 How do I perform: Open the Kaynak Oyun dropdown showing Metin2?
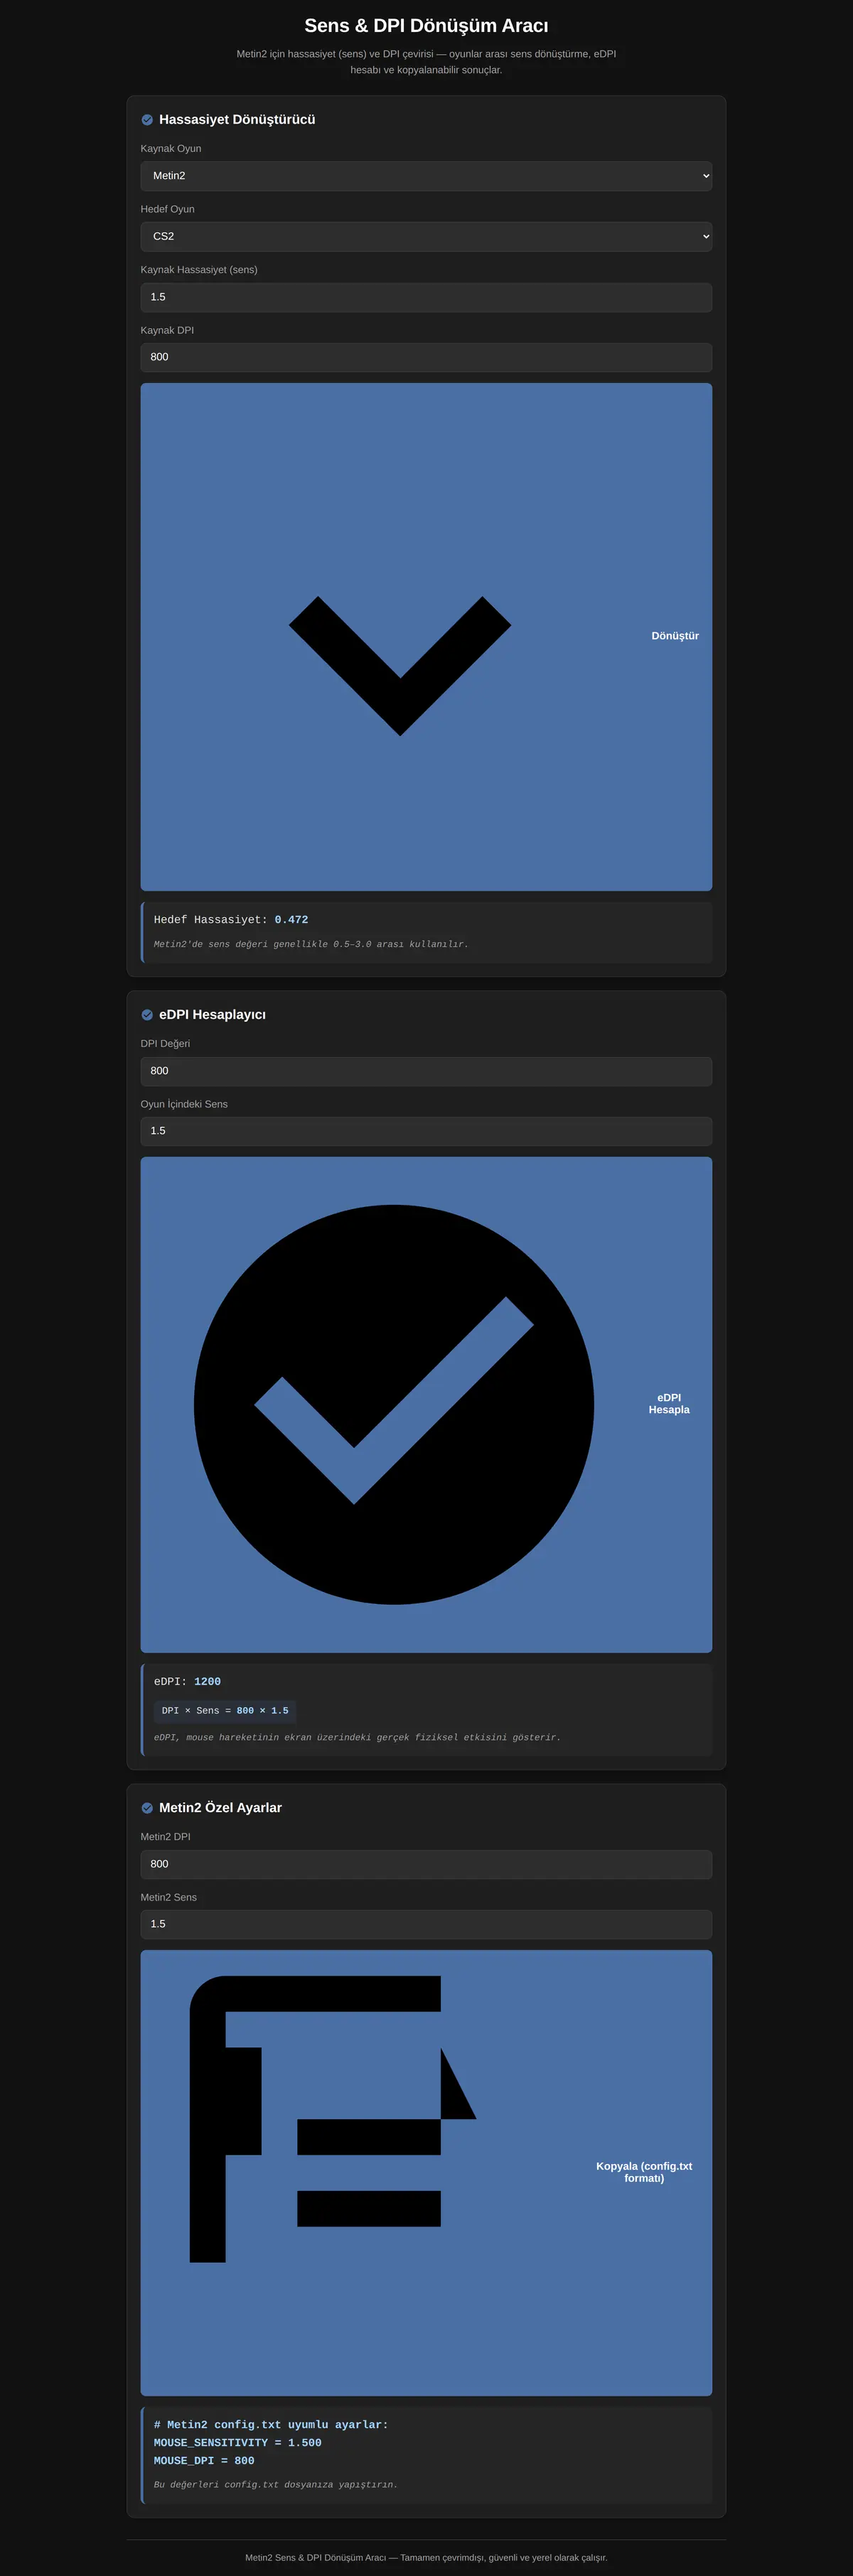(426, 176)
